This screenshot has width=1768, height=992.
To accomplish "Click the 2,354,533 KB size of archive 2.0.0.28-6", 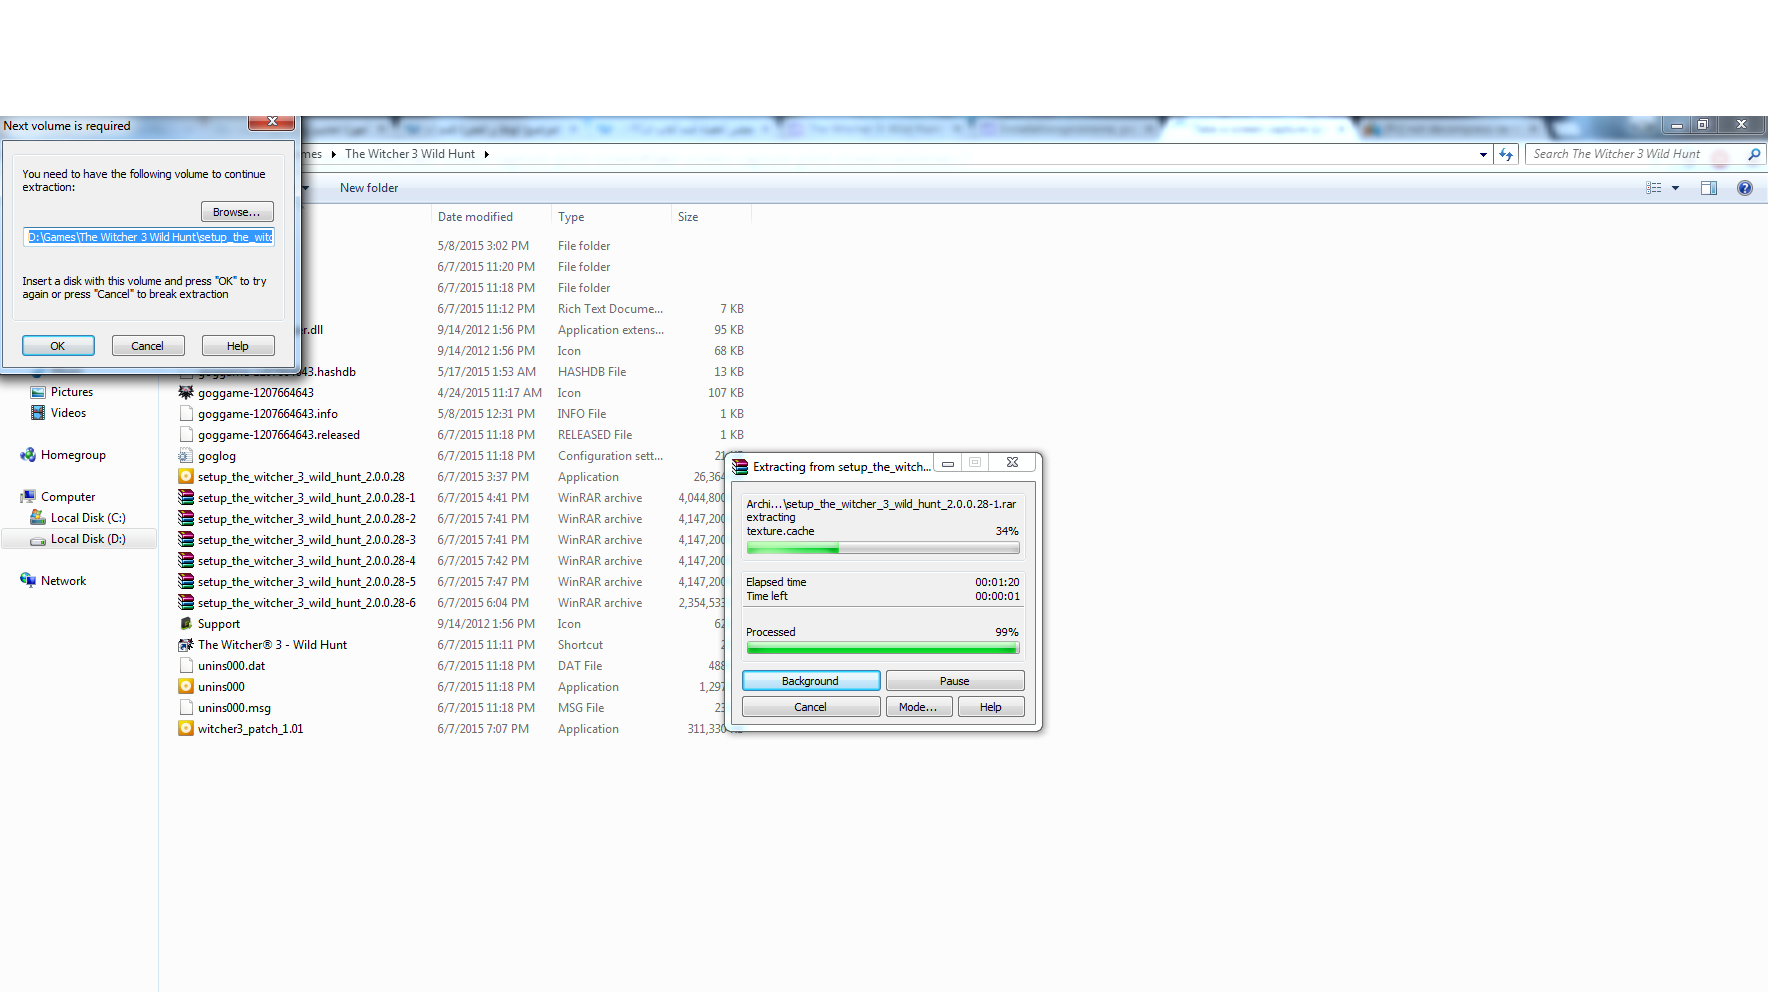I will coord(702,603).
